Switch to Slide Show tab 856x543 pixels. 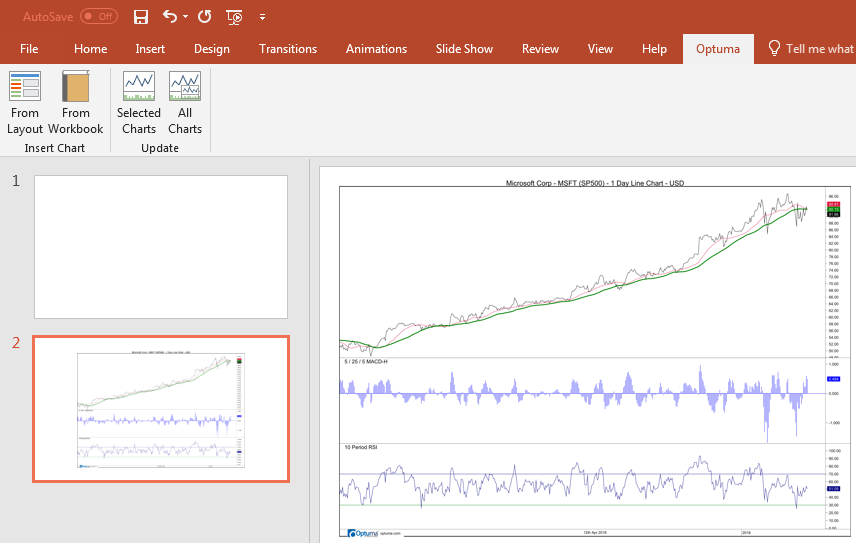tap(464, 49)
